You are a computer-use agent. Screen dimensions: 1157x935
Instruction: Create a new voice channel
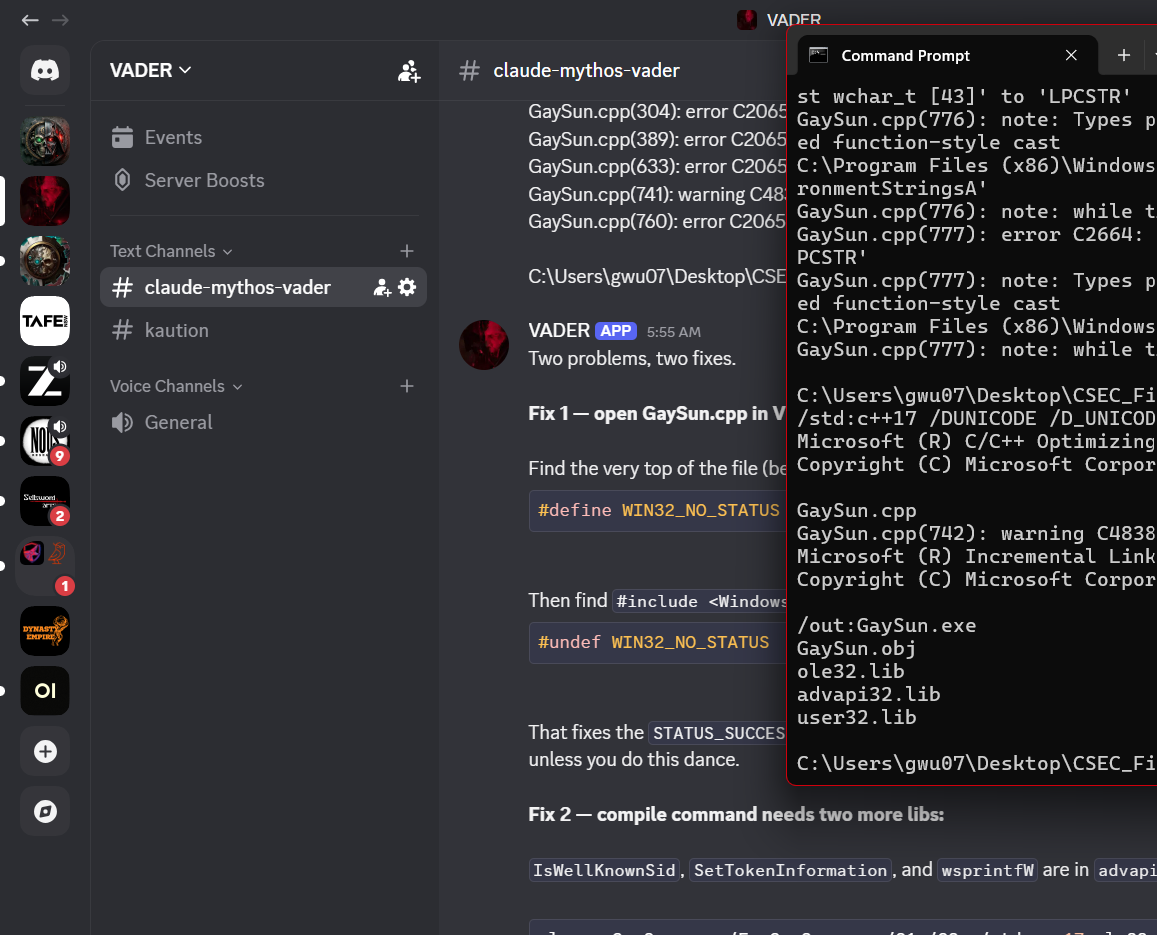coord(407,386)
